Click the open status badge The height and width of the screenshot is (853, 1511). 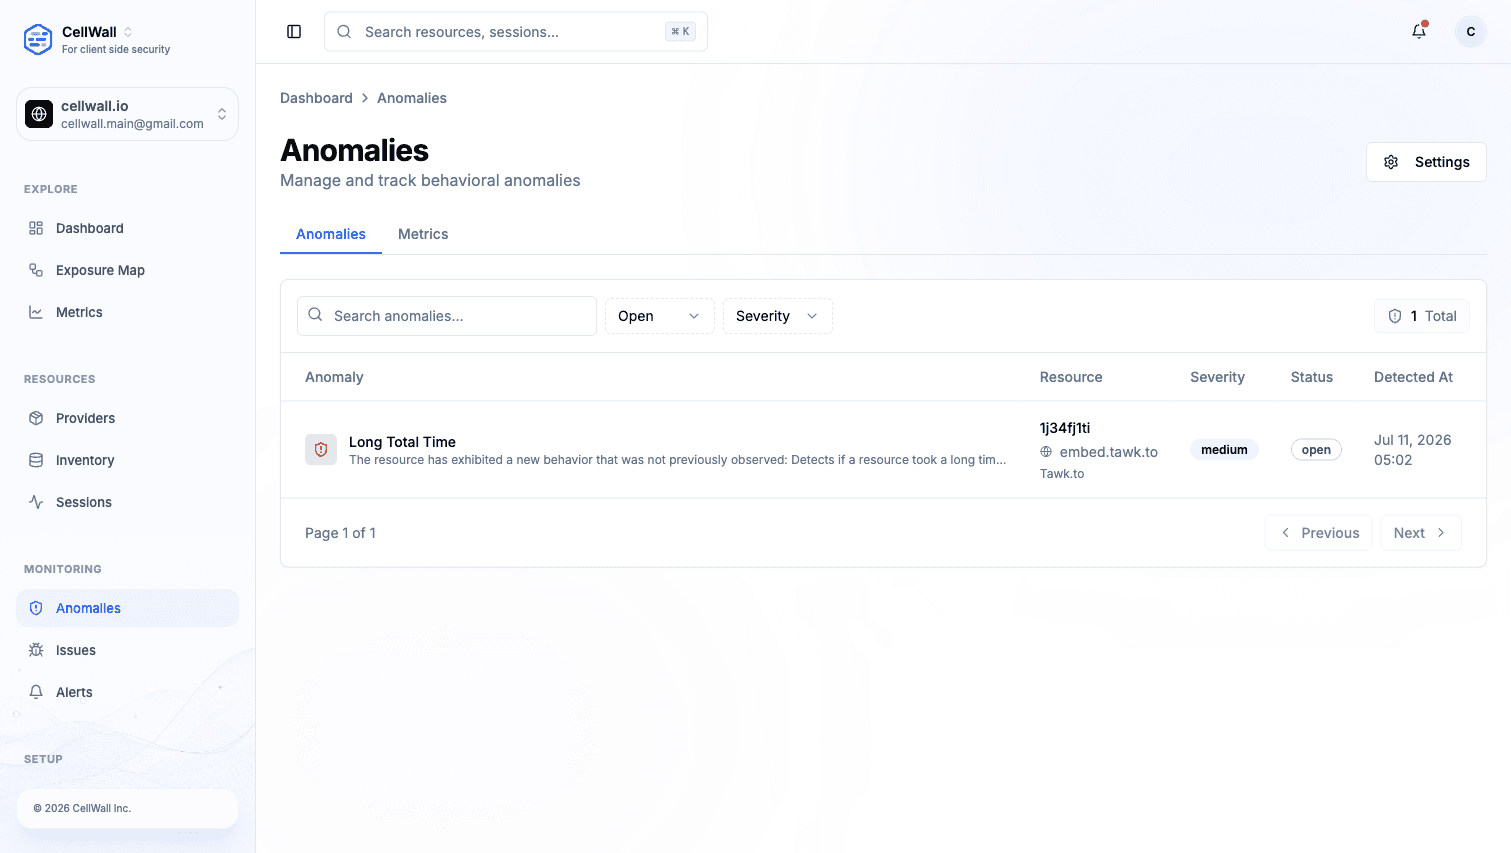pos(1316,450)
